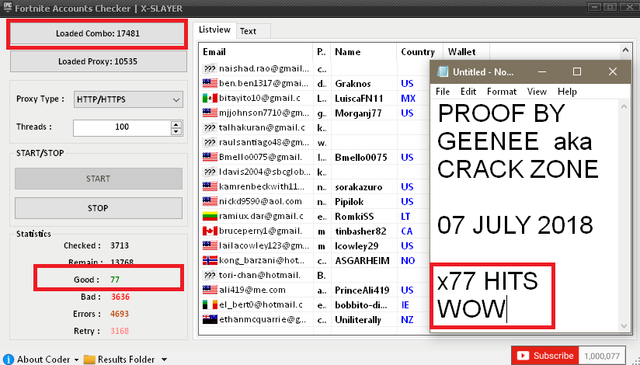This screenshot has width=640, height=365.
Task: Open Notepad's Edit menu
Action: [x=468, y=92]
